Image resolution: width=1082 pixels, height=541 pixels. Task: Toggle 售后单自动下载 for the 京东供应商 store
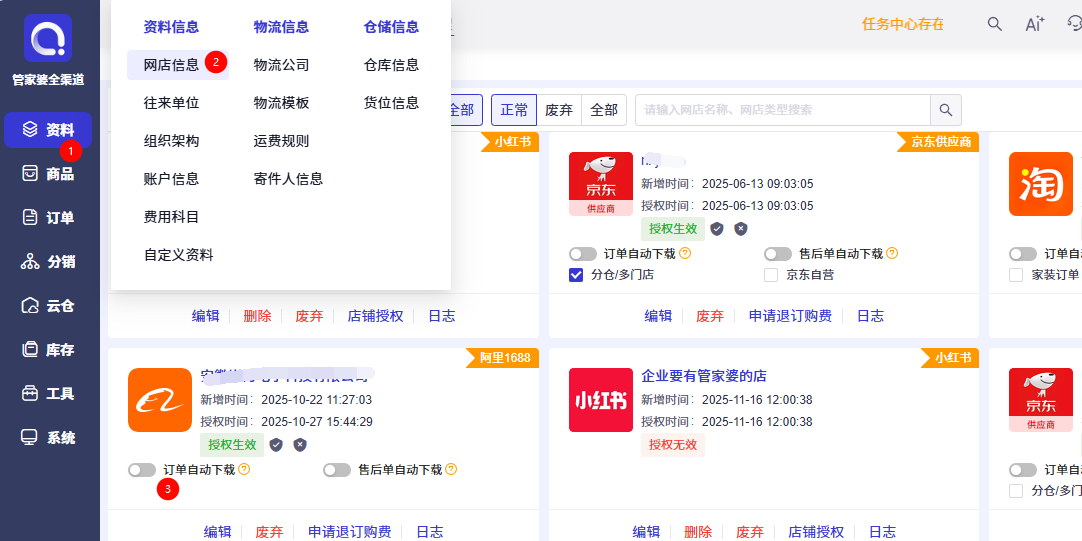(x=778, y=254)
